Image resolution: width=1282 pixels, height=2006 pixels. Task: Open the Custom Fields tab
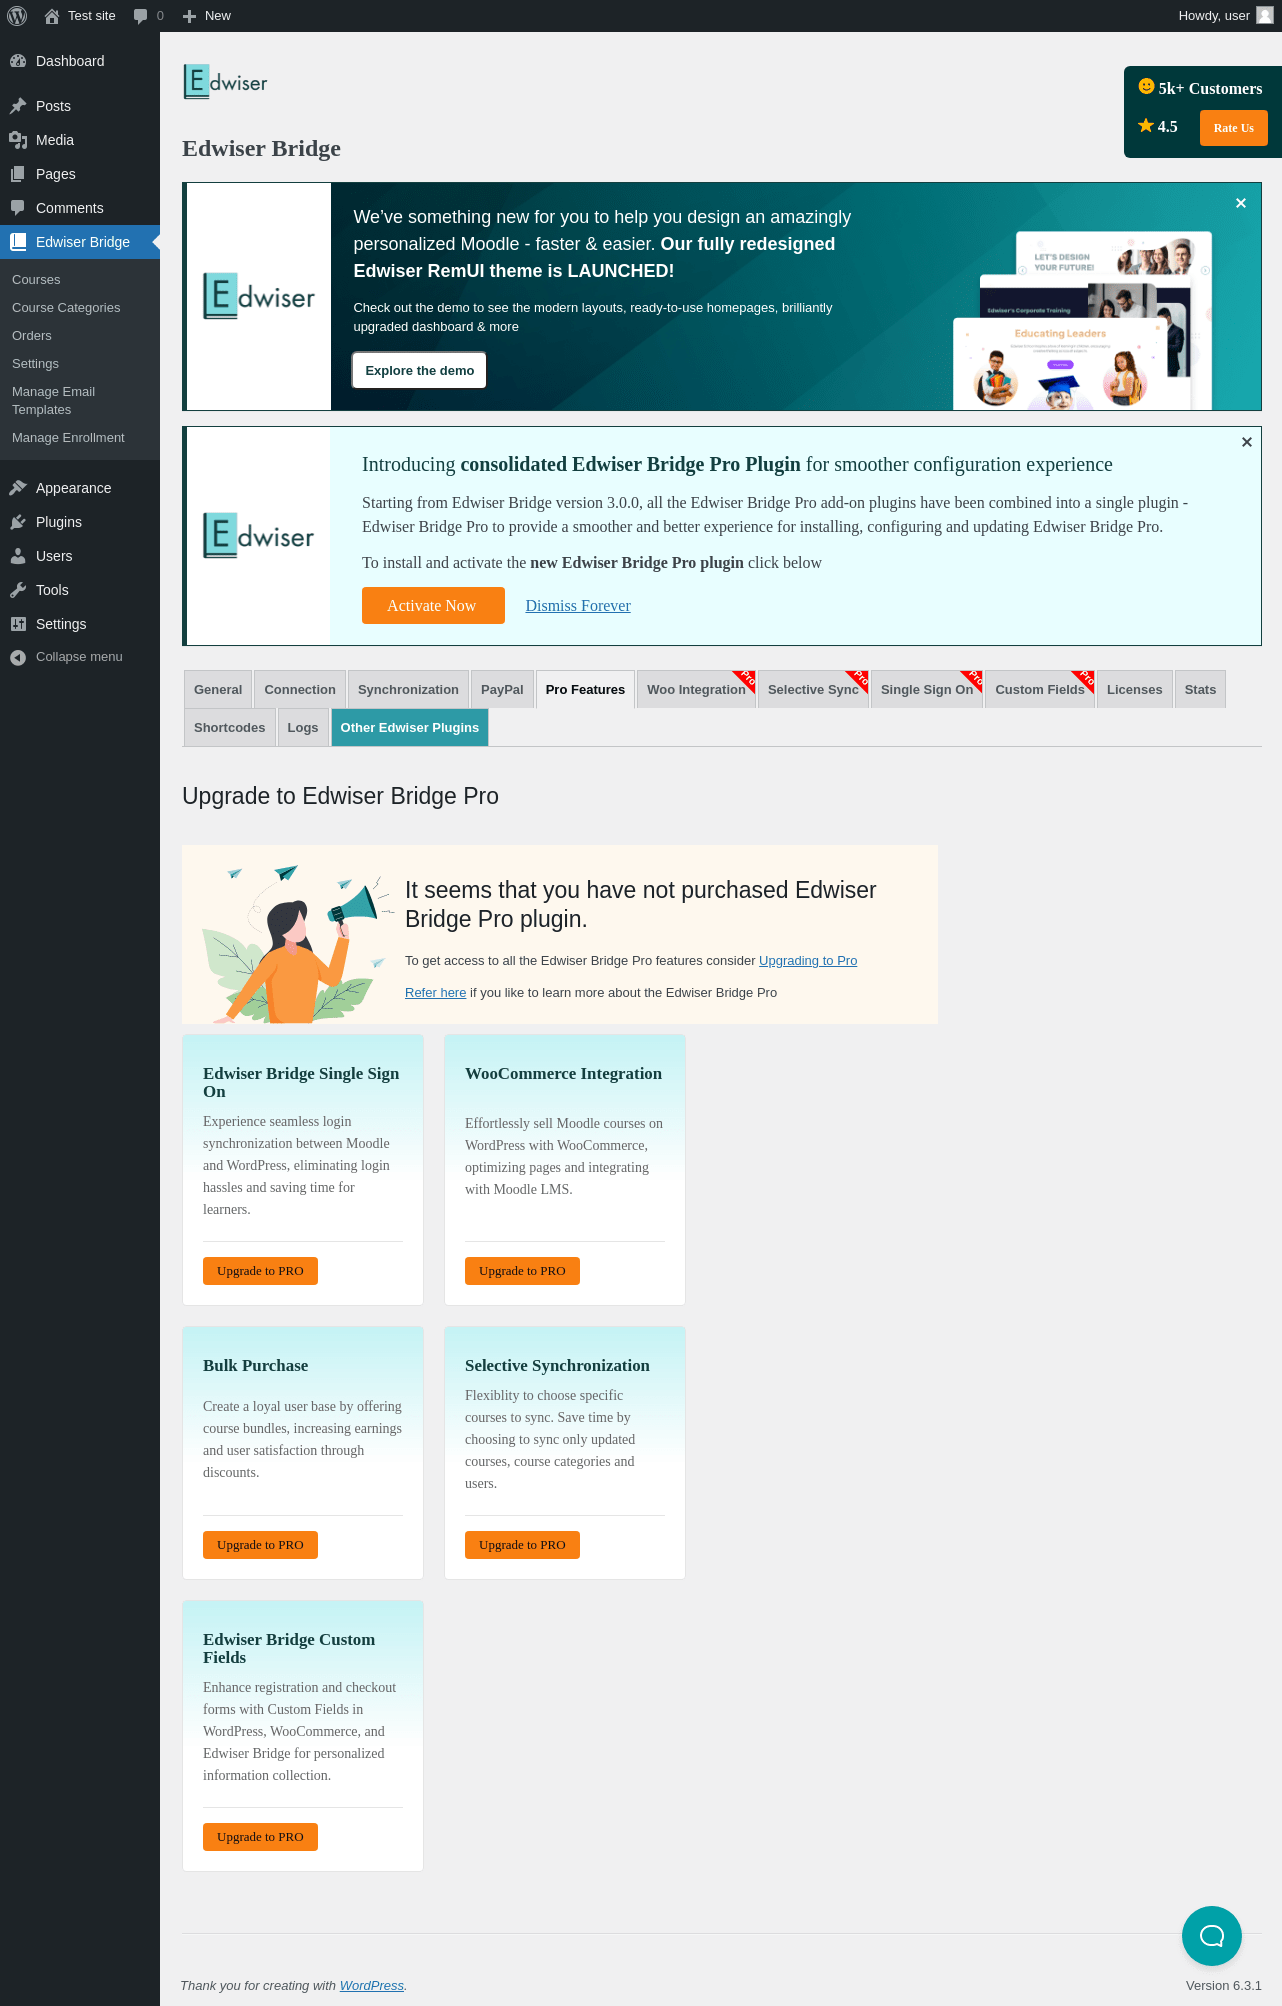pos(1040,690)
